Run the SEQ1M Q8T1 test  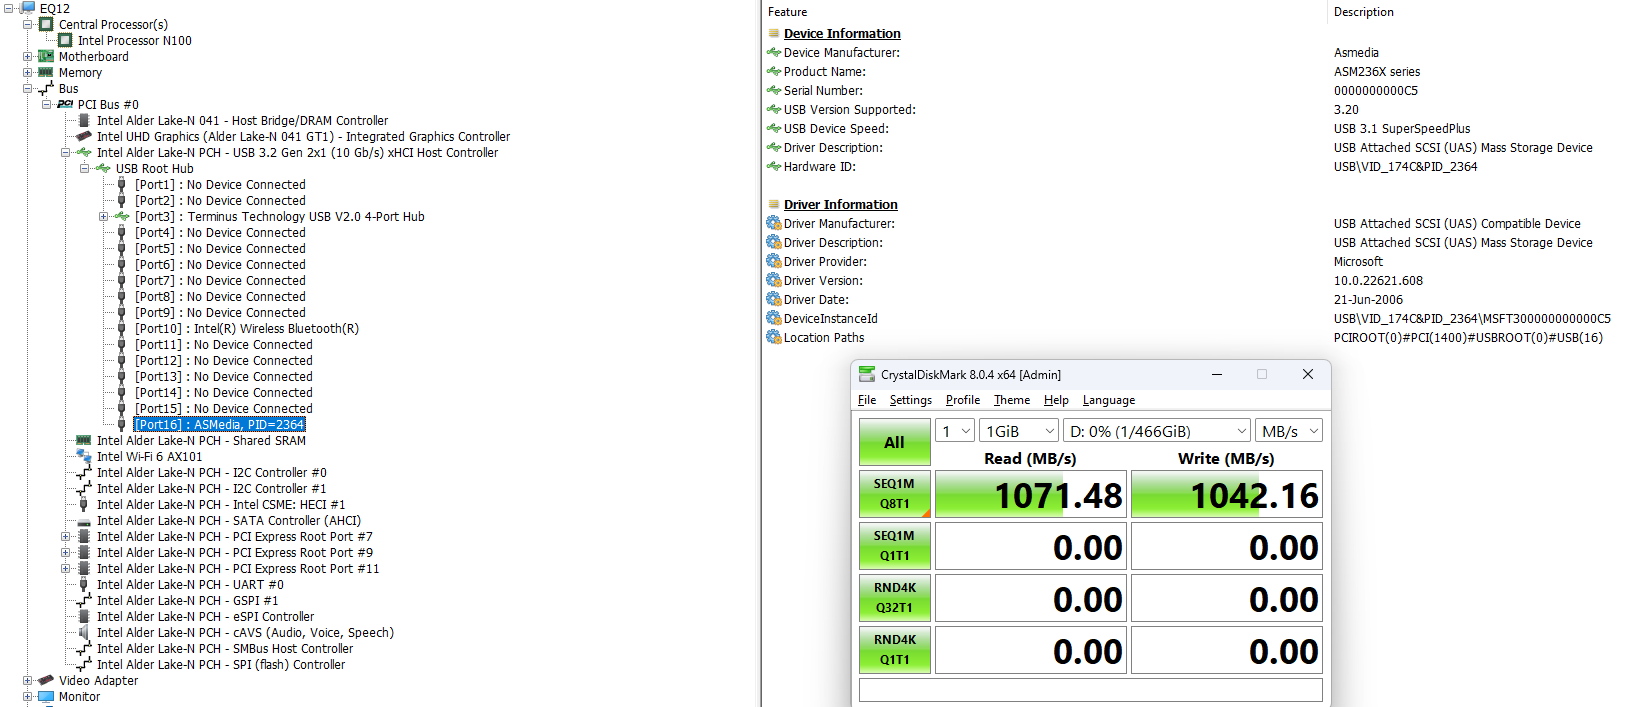895,494
